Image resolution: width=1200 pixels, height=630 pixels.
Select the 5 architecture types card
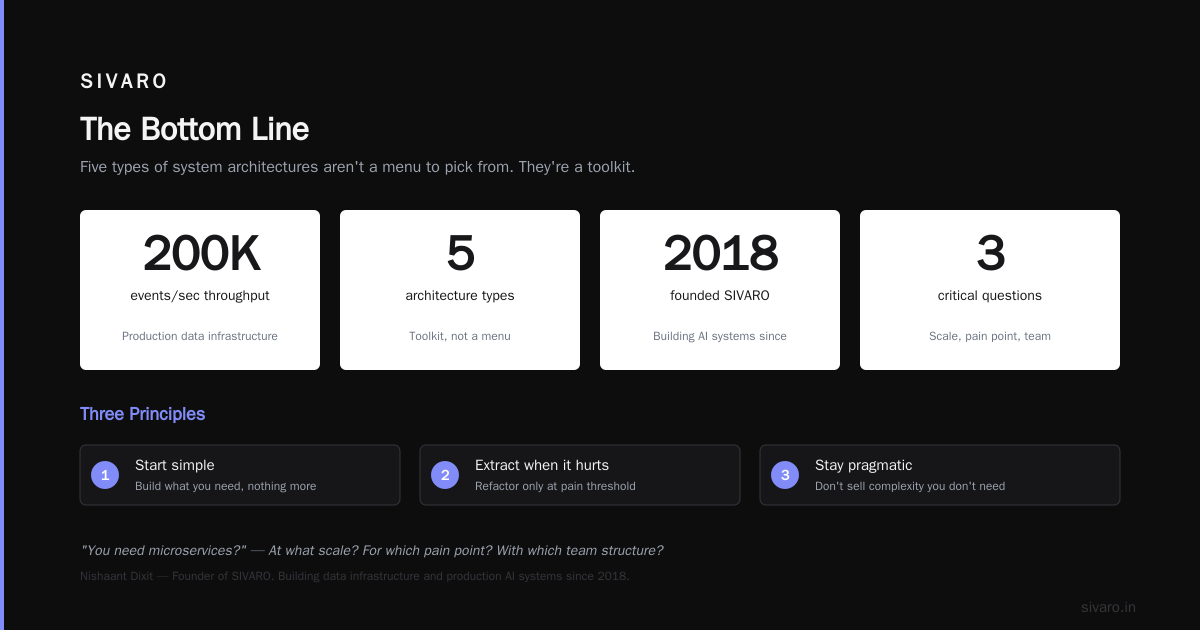point(460,290)
